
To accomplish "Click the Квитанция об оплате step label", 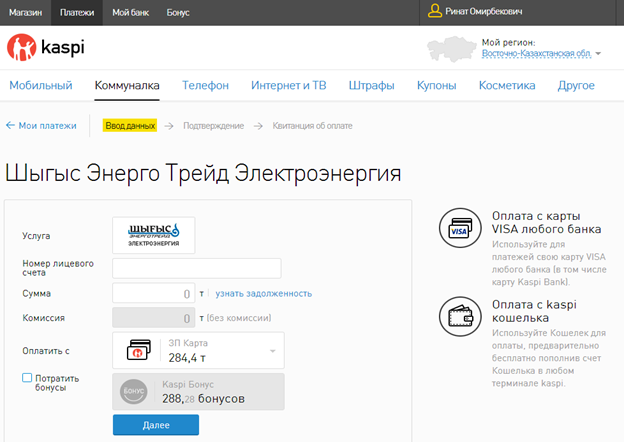I will 312,126.
